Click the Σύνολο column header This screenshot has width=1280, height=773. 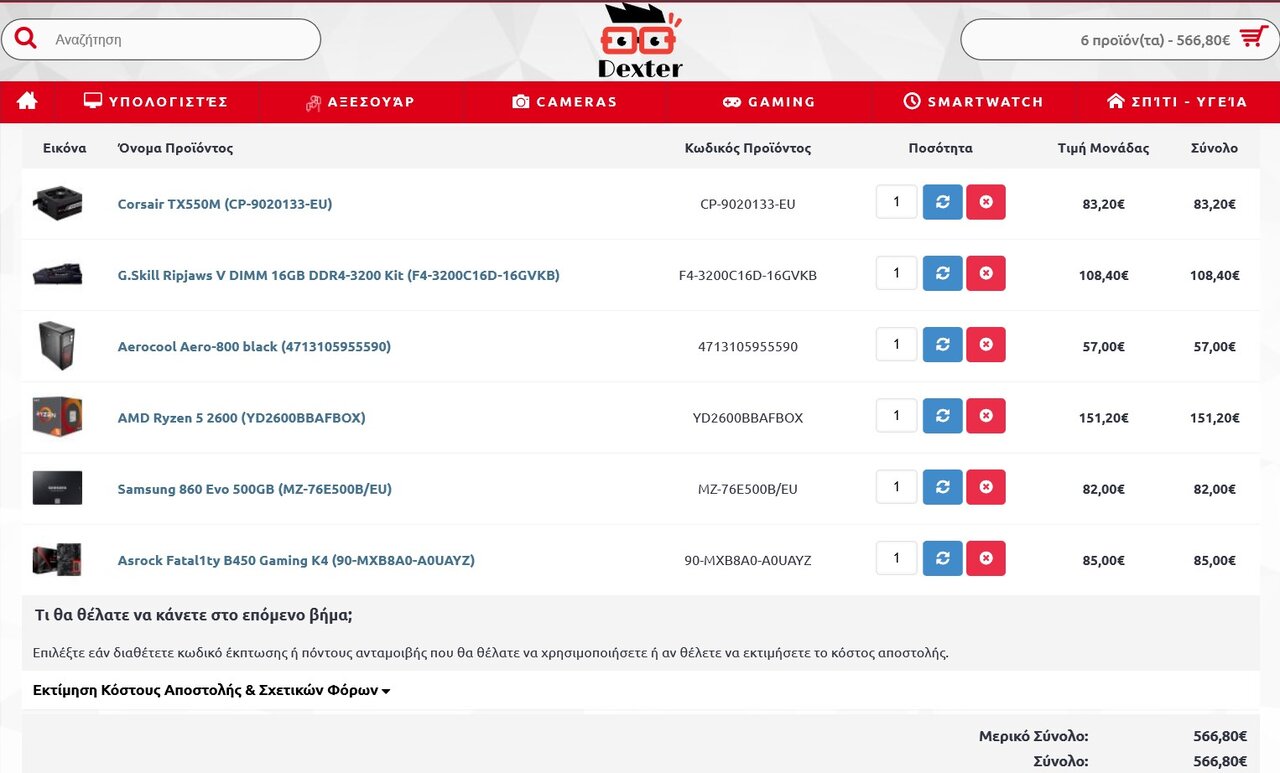[x=1214, y=148]
